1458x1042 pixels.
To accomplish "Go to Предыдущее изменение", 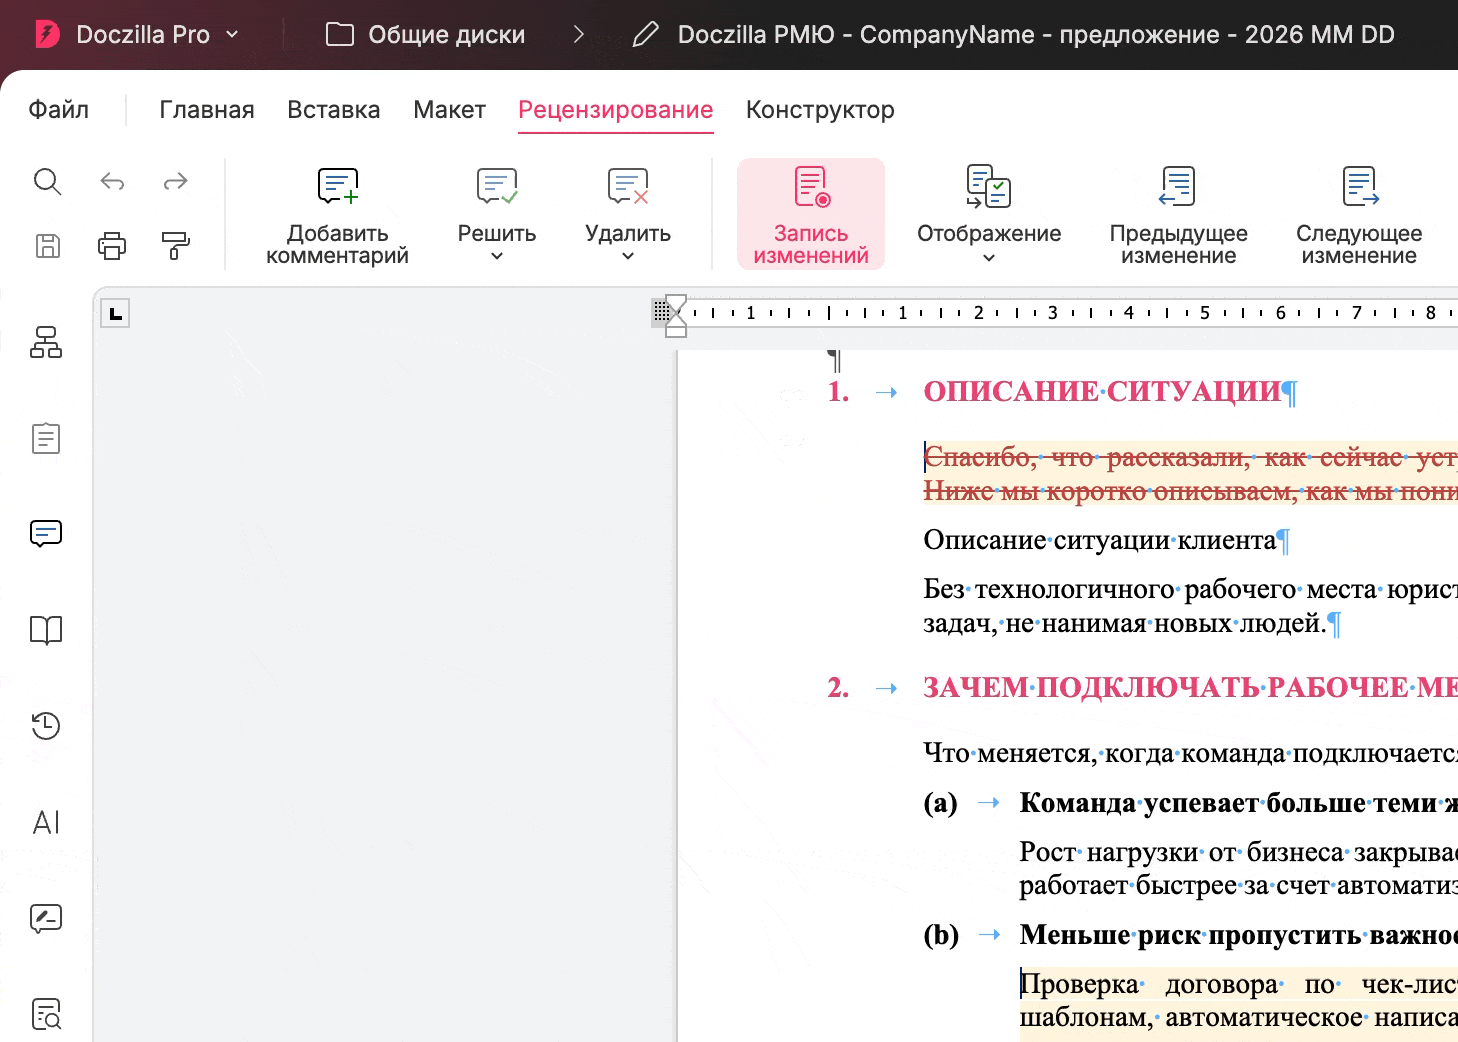I will pos(1179,215).
